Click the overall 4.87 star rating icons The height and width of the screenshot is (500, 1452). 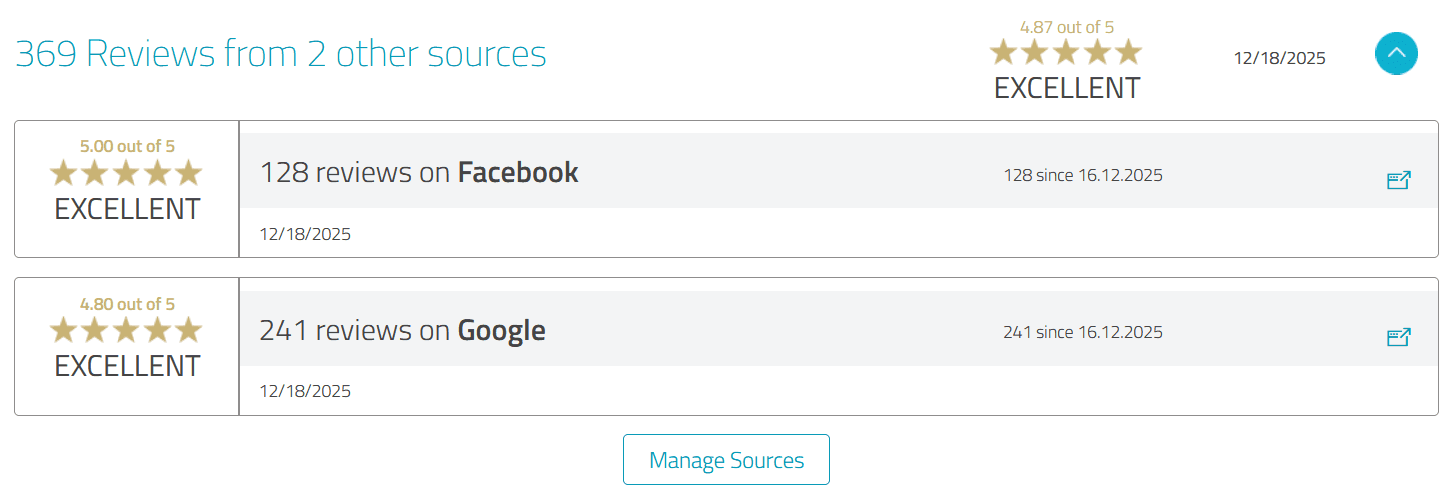click(x=1066, y=52)
